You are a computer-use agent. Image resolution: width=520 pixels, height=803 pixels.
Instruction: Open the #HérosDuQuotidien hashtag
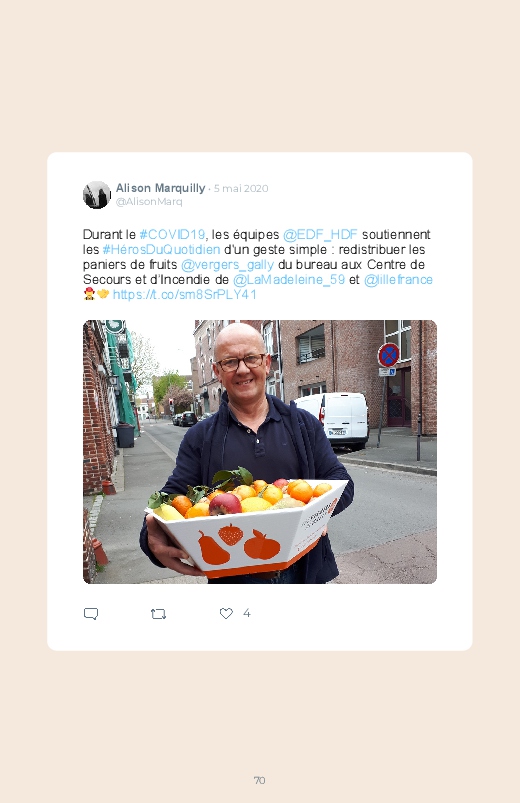coord(161,249)
